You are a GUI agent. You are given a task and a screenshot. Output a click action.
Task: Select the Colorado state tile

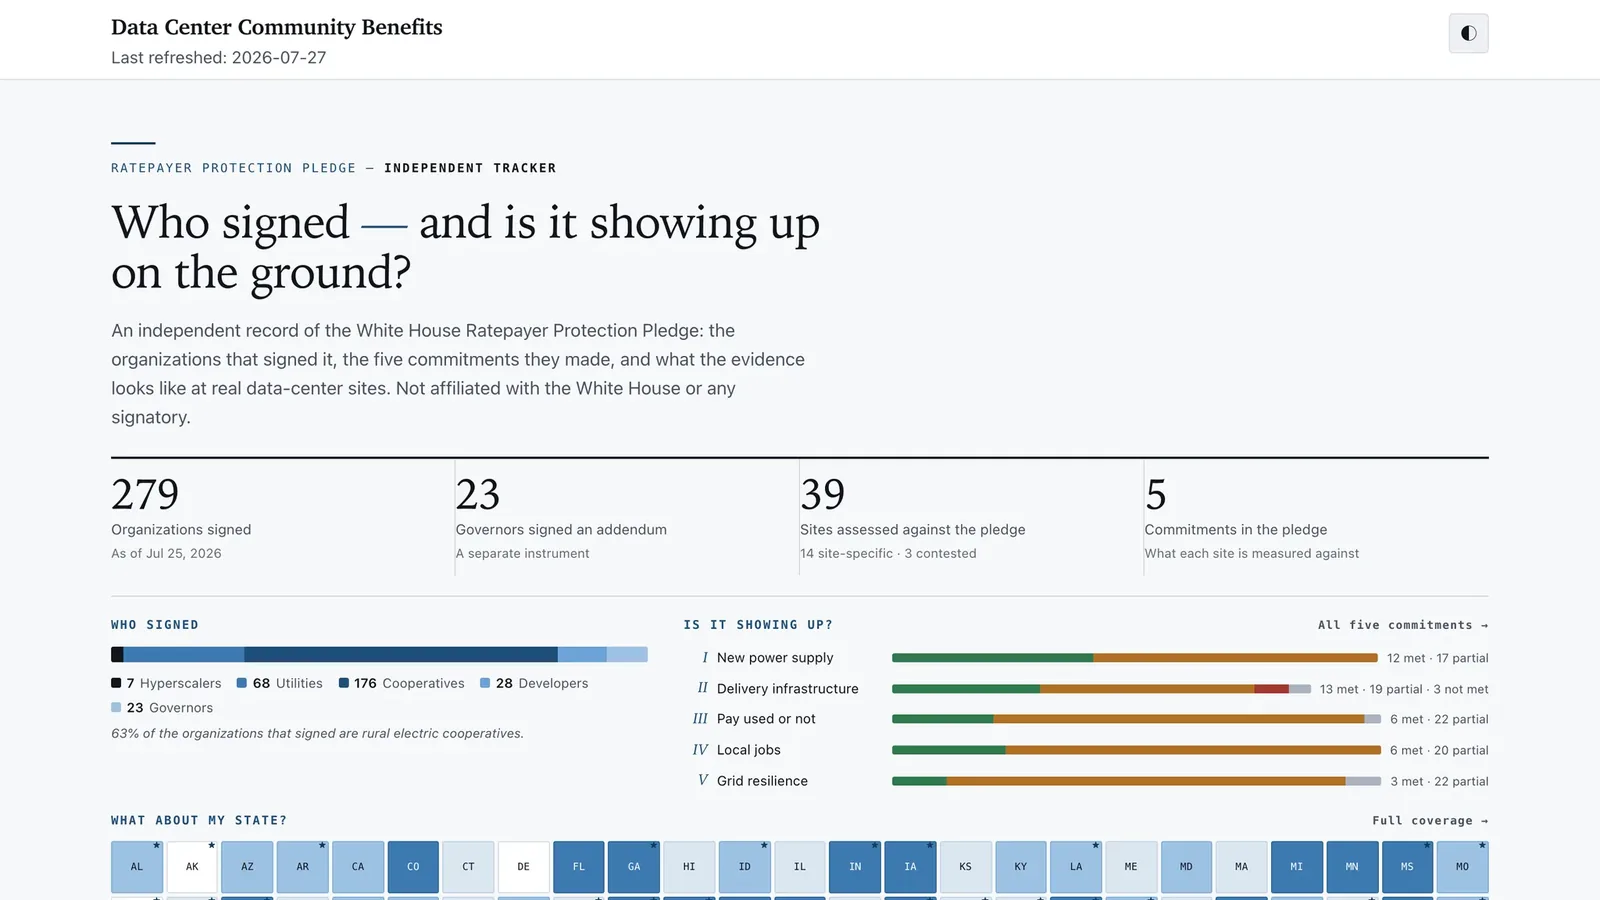pos(413,867)
